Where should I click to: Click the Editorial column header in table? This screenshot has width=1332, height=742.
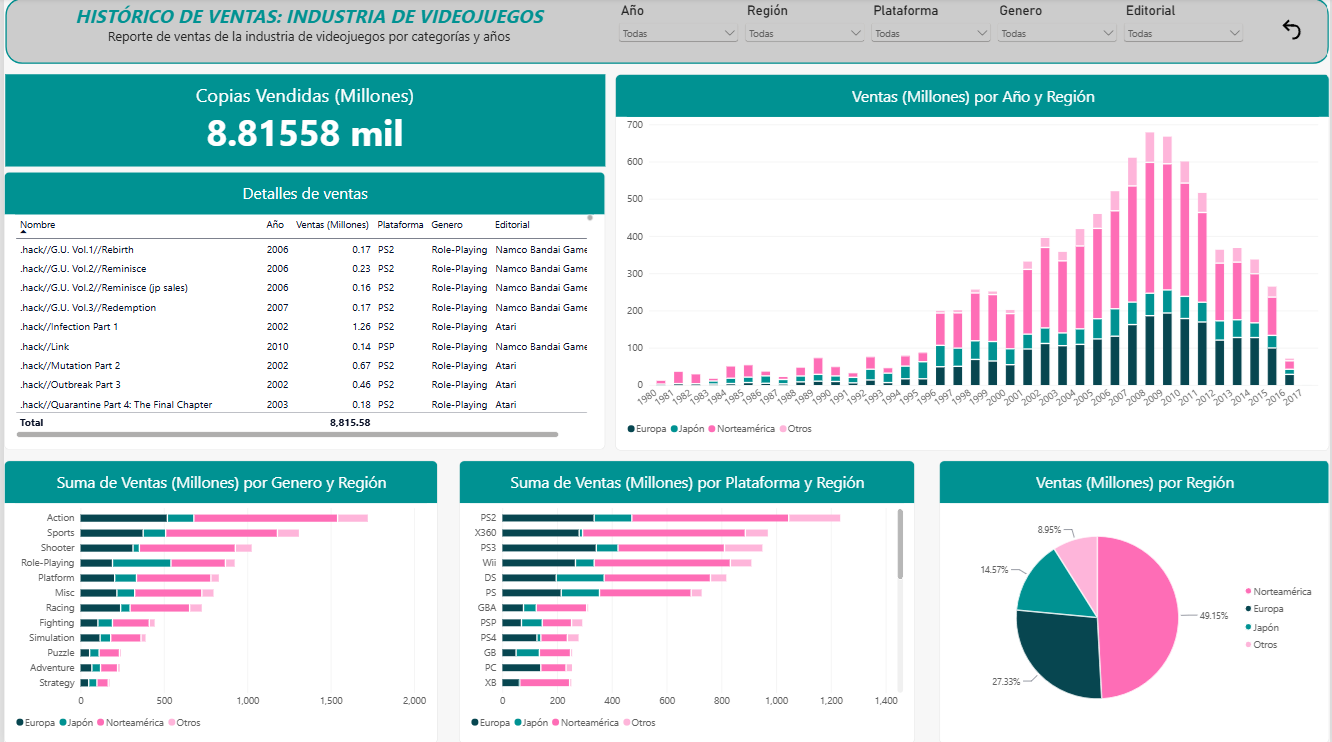point(512,225)
